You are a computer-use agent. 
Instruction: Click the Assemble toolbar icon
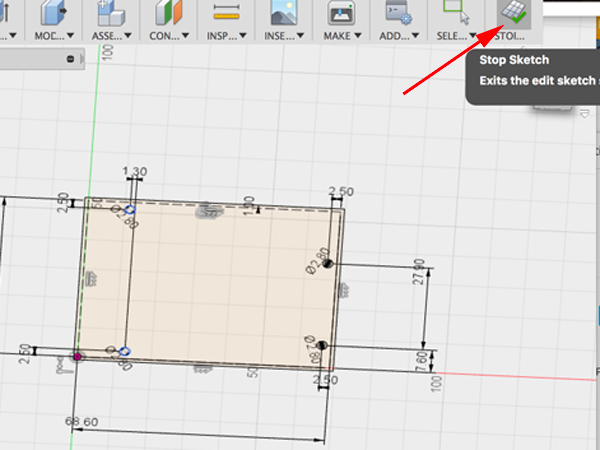click(111, 13)
